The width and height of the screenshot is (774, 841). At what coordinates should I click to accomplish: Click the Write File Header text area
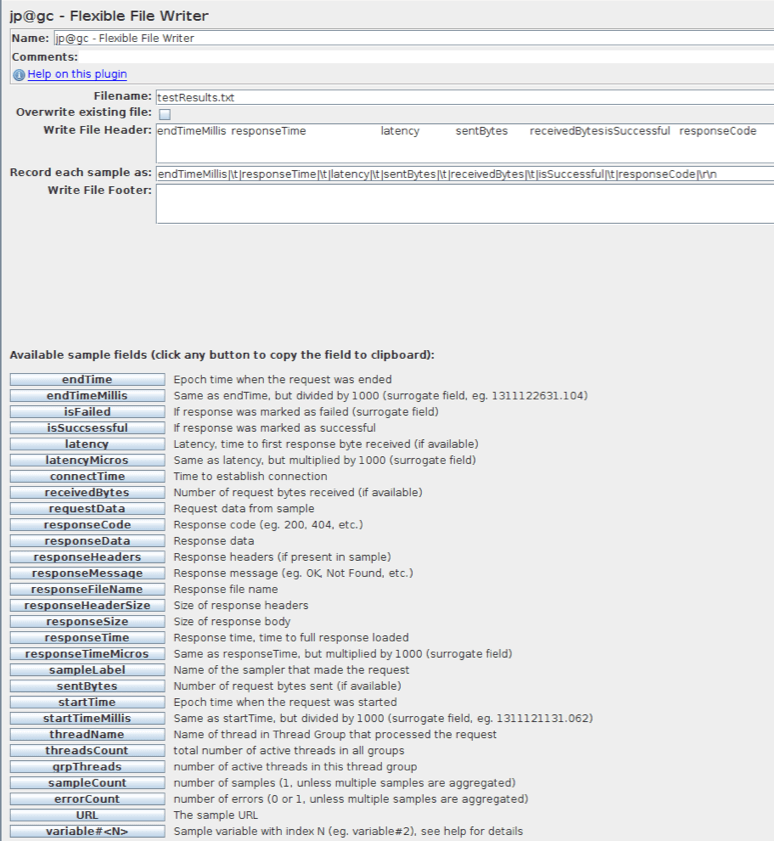pyautogui.click(x=465, y=143)
